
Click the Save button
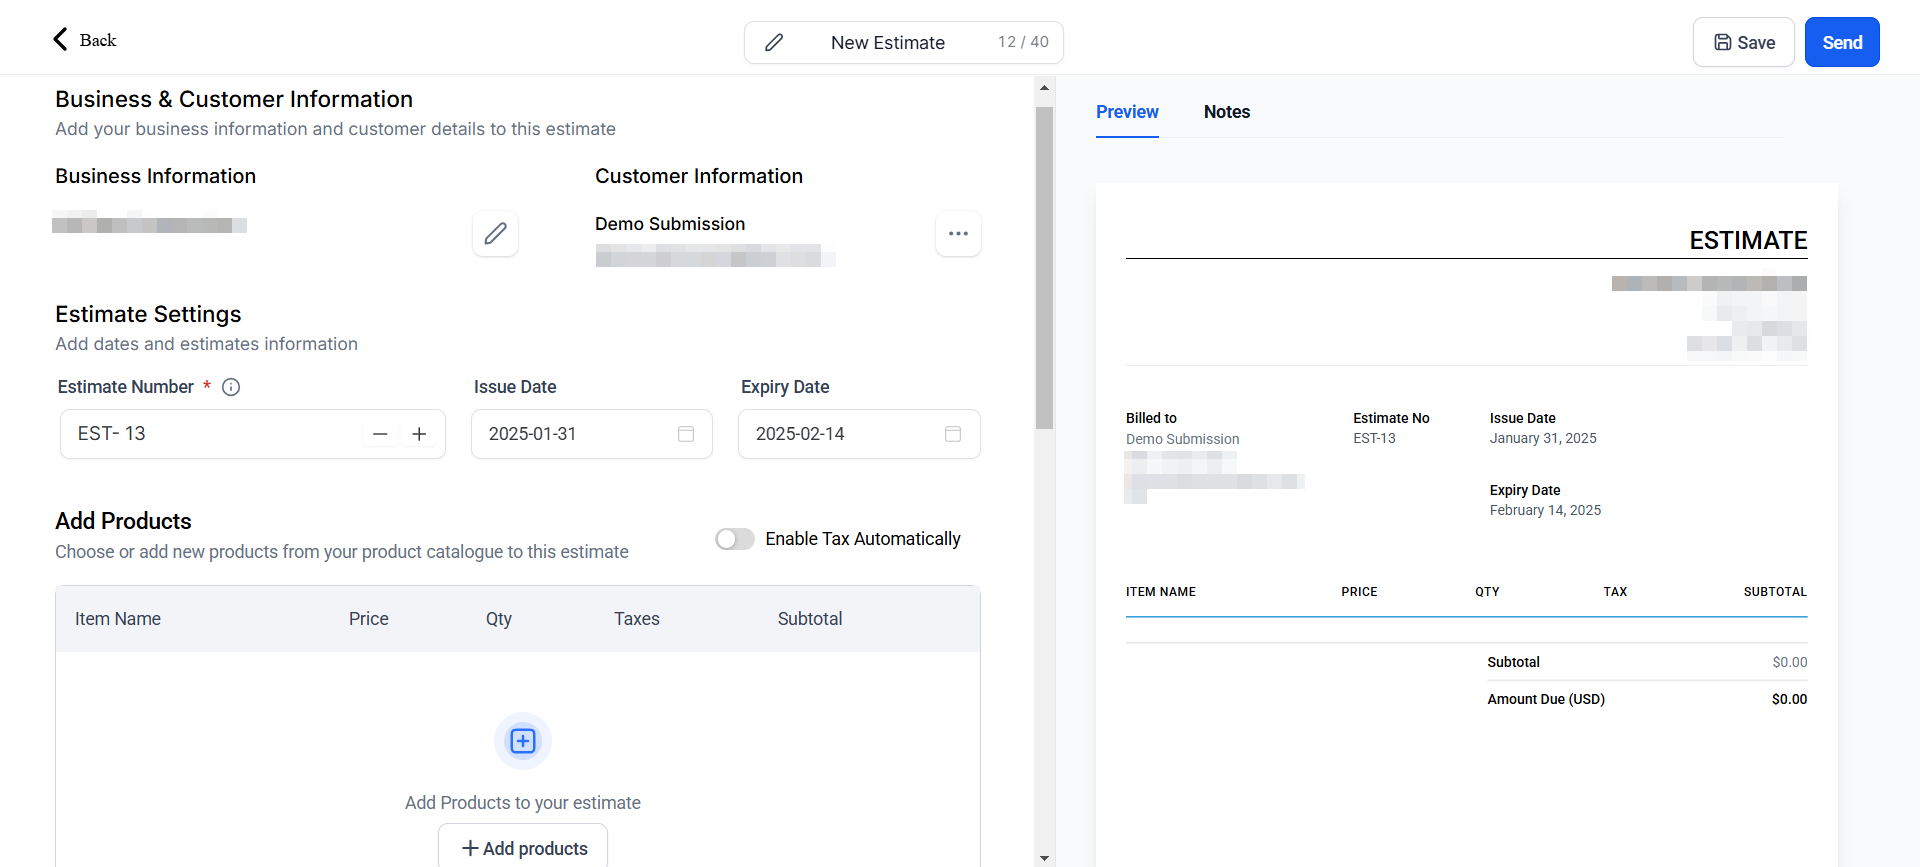click(1743, 42)
